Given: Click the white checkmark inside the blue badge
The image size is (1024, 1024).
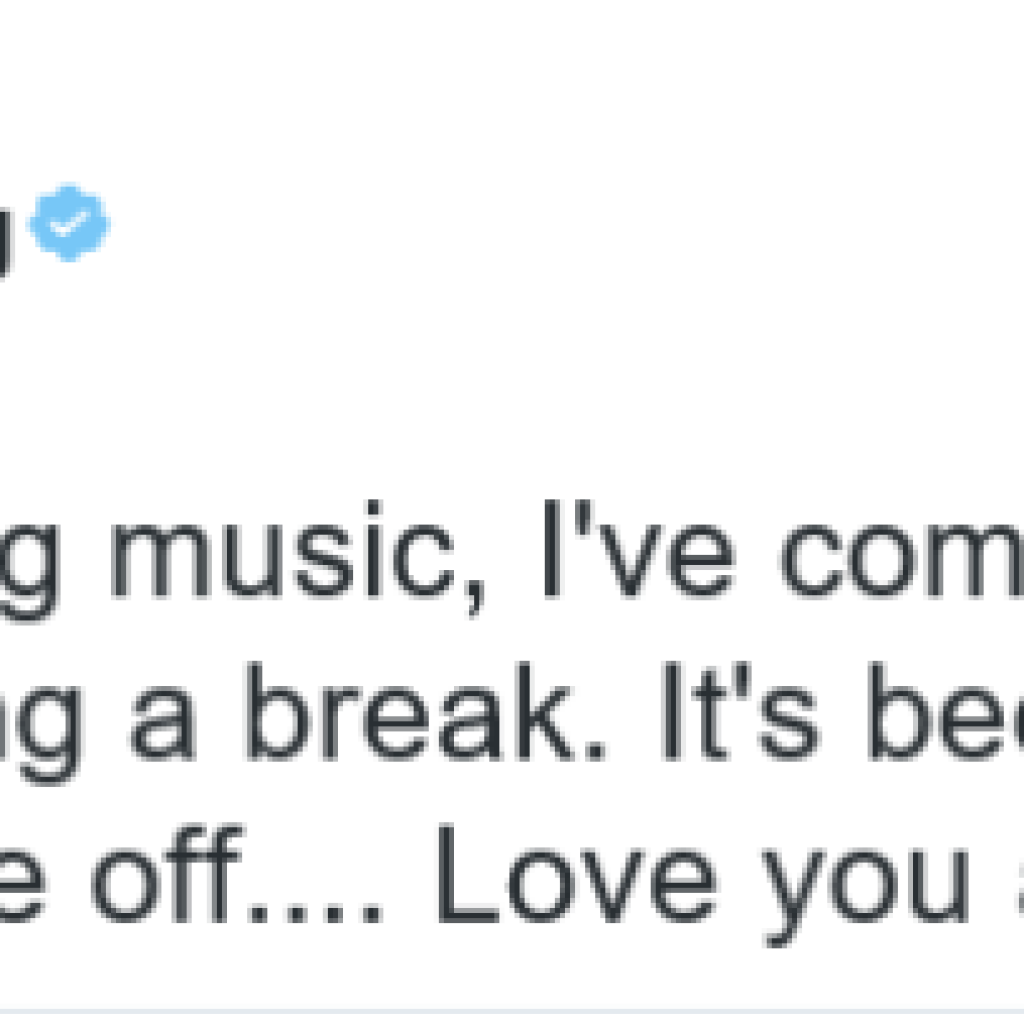Looking at the screenshot, I should pos(68,224).
